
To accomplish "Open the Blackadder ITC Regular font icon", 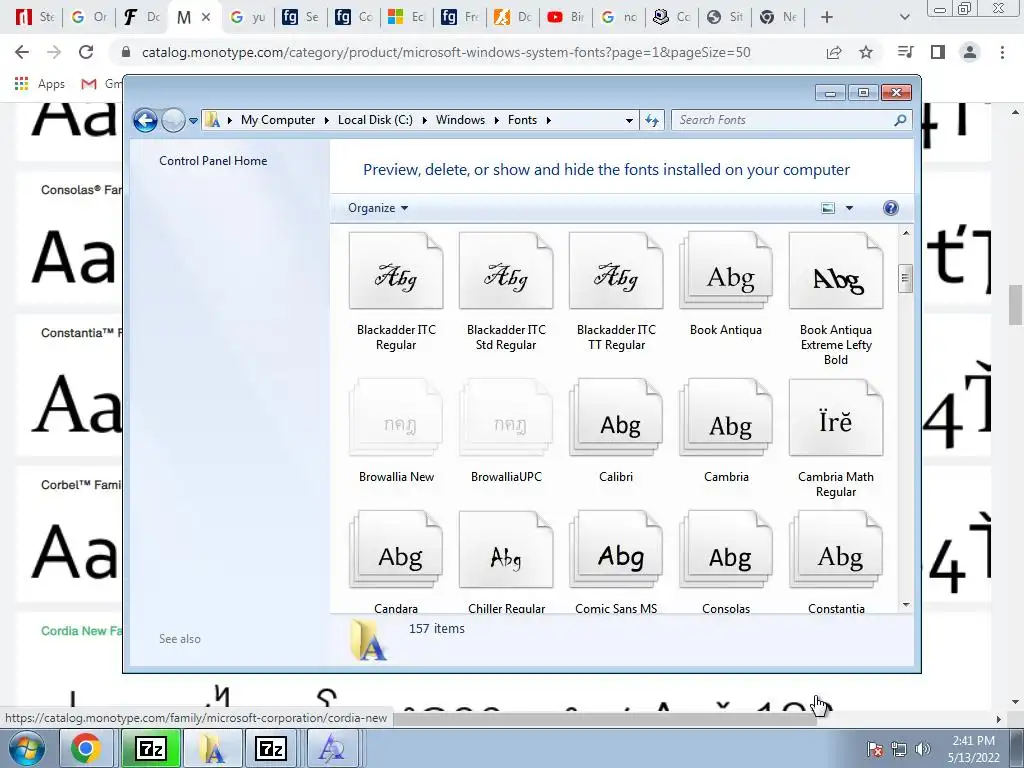I will 396,271.
